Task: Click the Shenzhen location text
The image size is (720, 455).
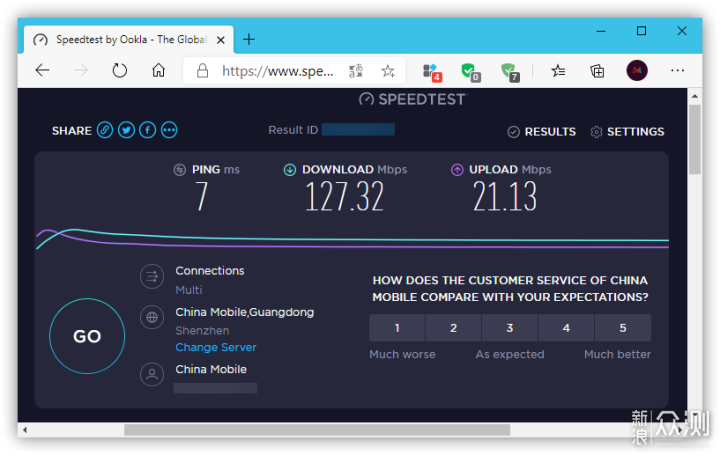Action: point(202,330)
